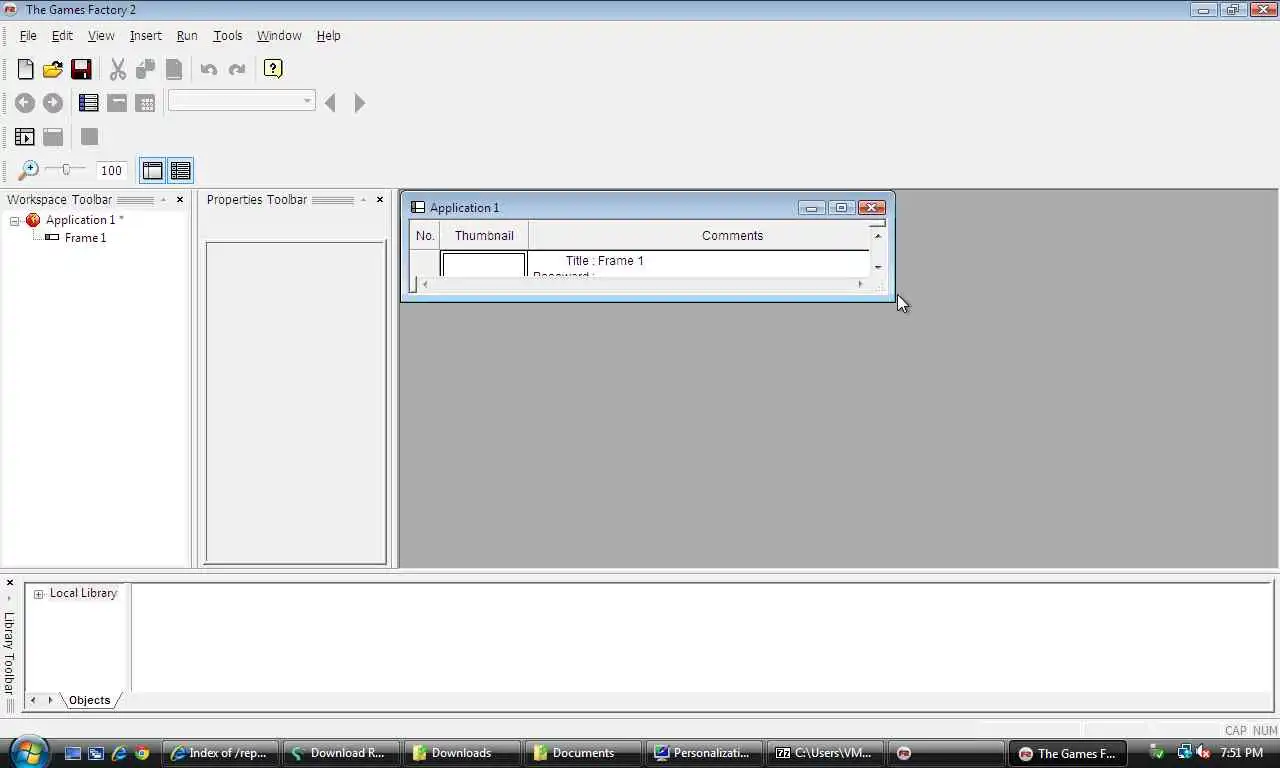Open the View menu
This screenshot has width=1280, height=768.
[x=101, y=36]
